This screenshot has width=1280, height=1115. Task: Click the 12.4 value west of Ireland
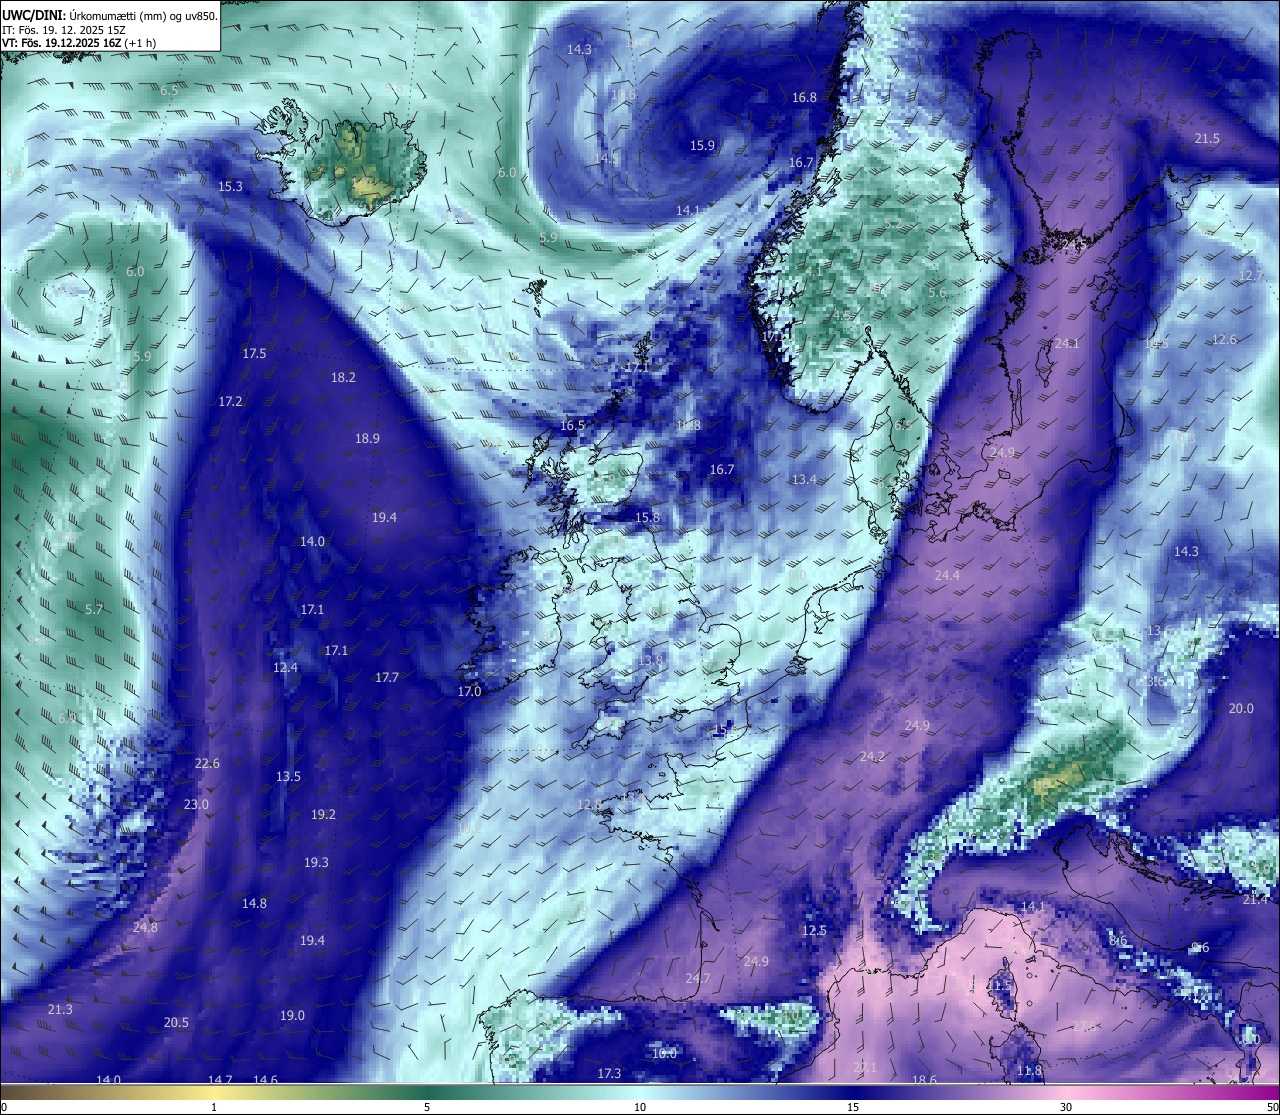click(285, 667)
